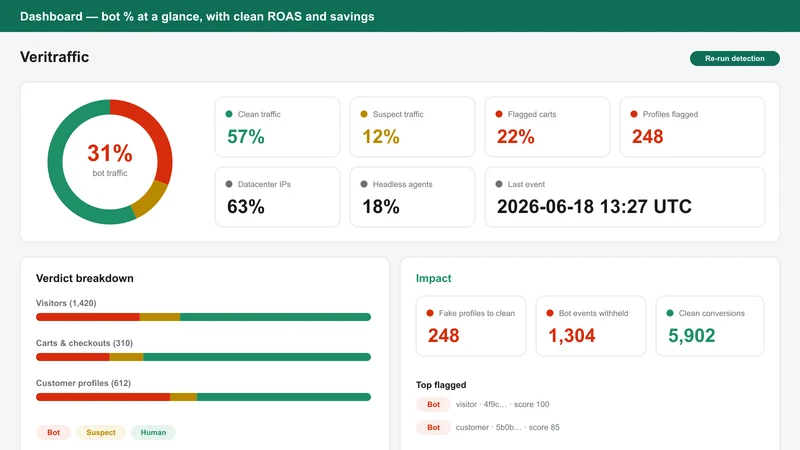Click the red dot beside Profiles flagged

[x=634, y=114]
